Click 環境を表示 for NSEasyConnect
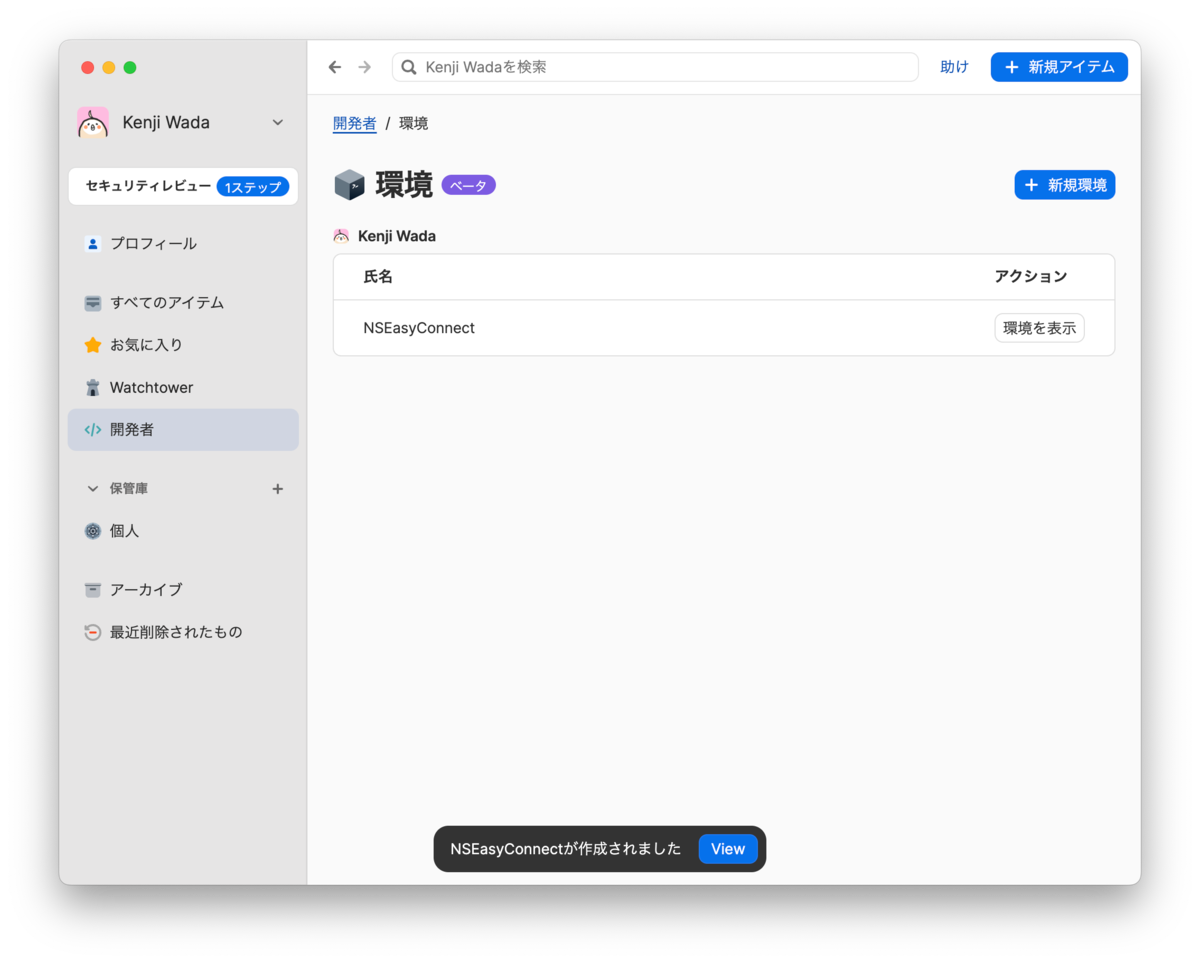 coord(1039,328)
